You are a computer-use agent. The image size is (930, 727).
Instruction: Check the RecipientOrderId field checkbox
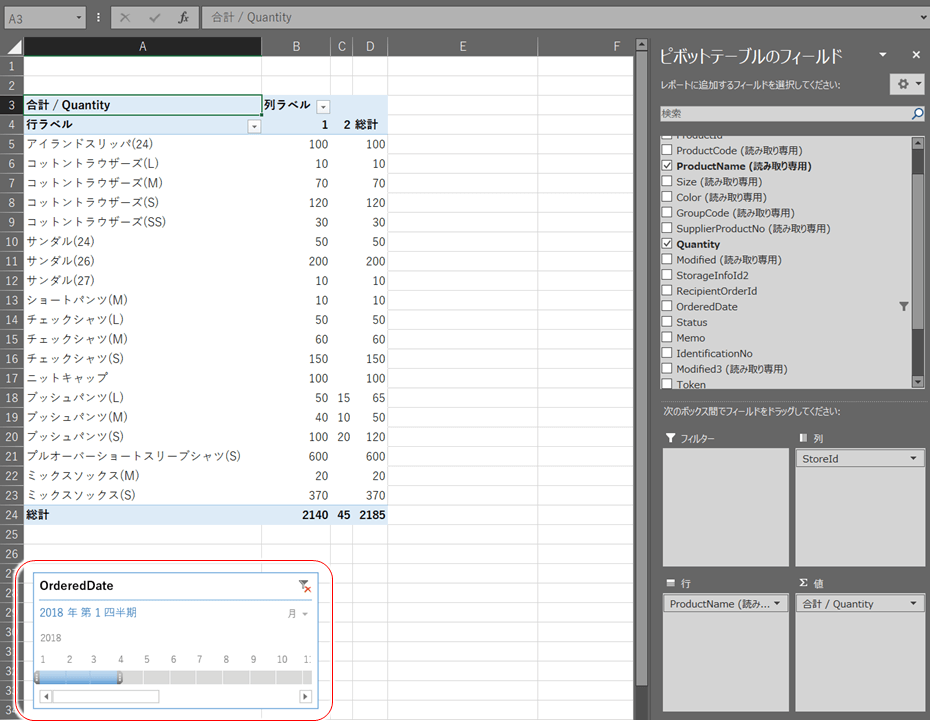[x=667, y=291]
